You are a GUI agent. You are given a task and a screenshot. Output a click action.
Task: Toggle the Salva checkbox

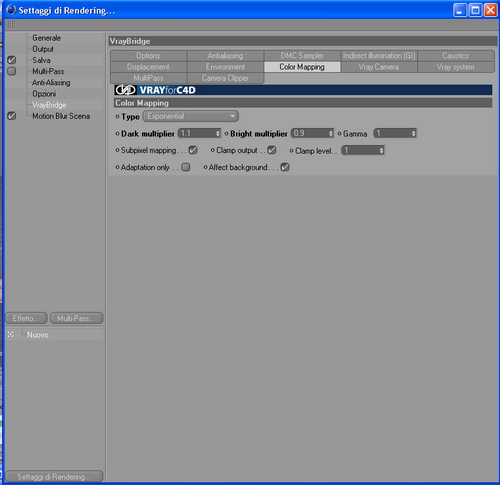pos(12,60)
